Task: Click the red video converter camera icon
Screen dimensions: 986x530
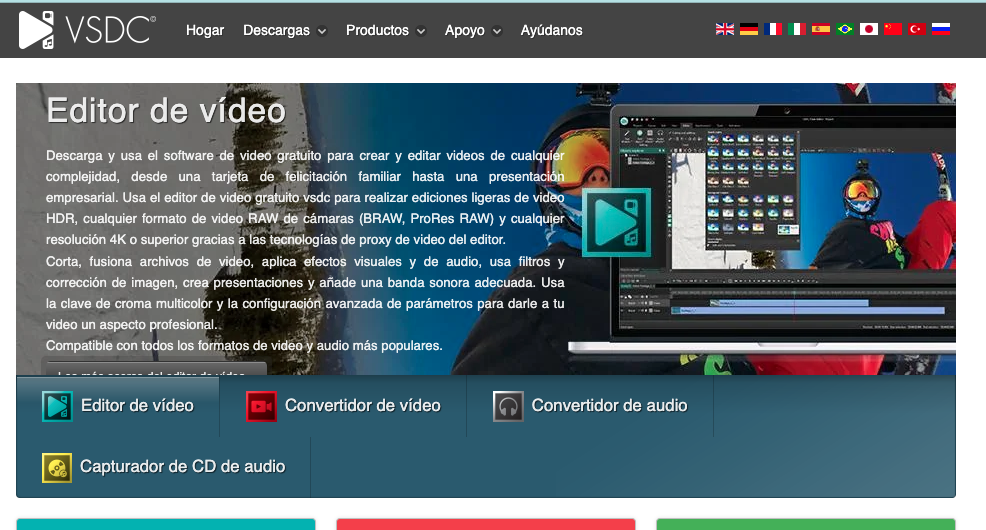Action: [x=261, y=406]
